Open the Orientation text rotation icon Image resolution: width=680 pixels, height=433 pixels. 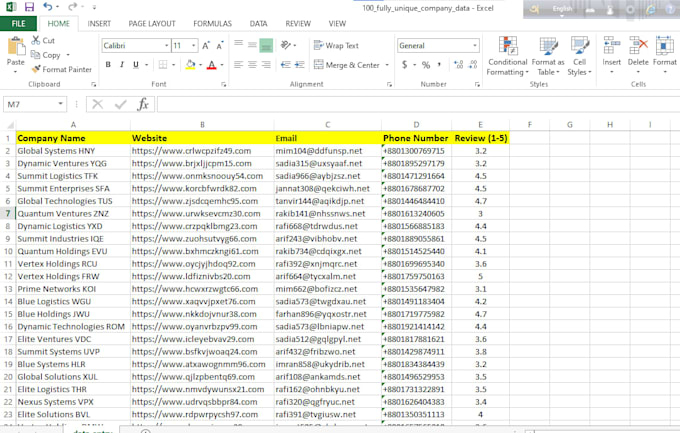click(286, 45)
